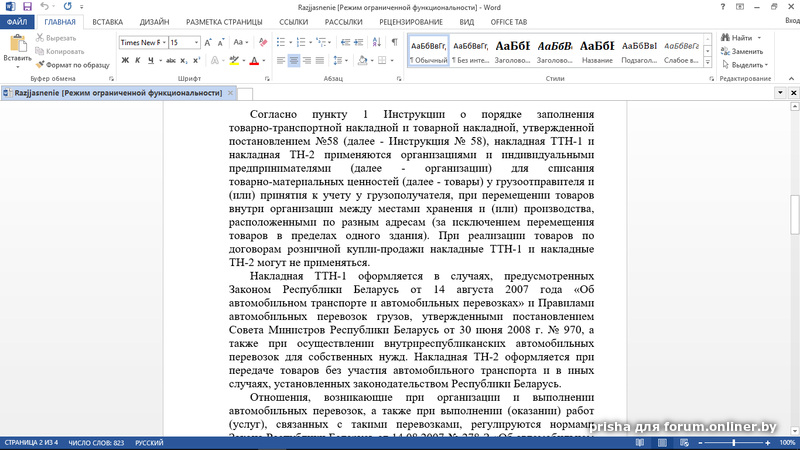
Task: Toggle show paragraph marks (¶)
Action: 394,43
